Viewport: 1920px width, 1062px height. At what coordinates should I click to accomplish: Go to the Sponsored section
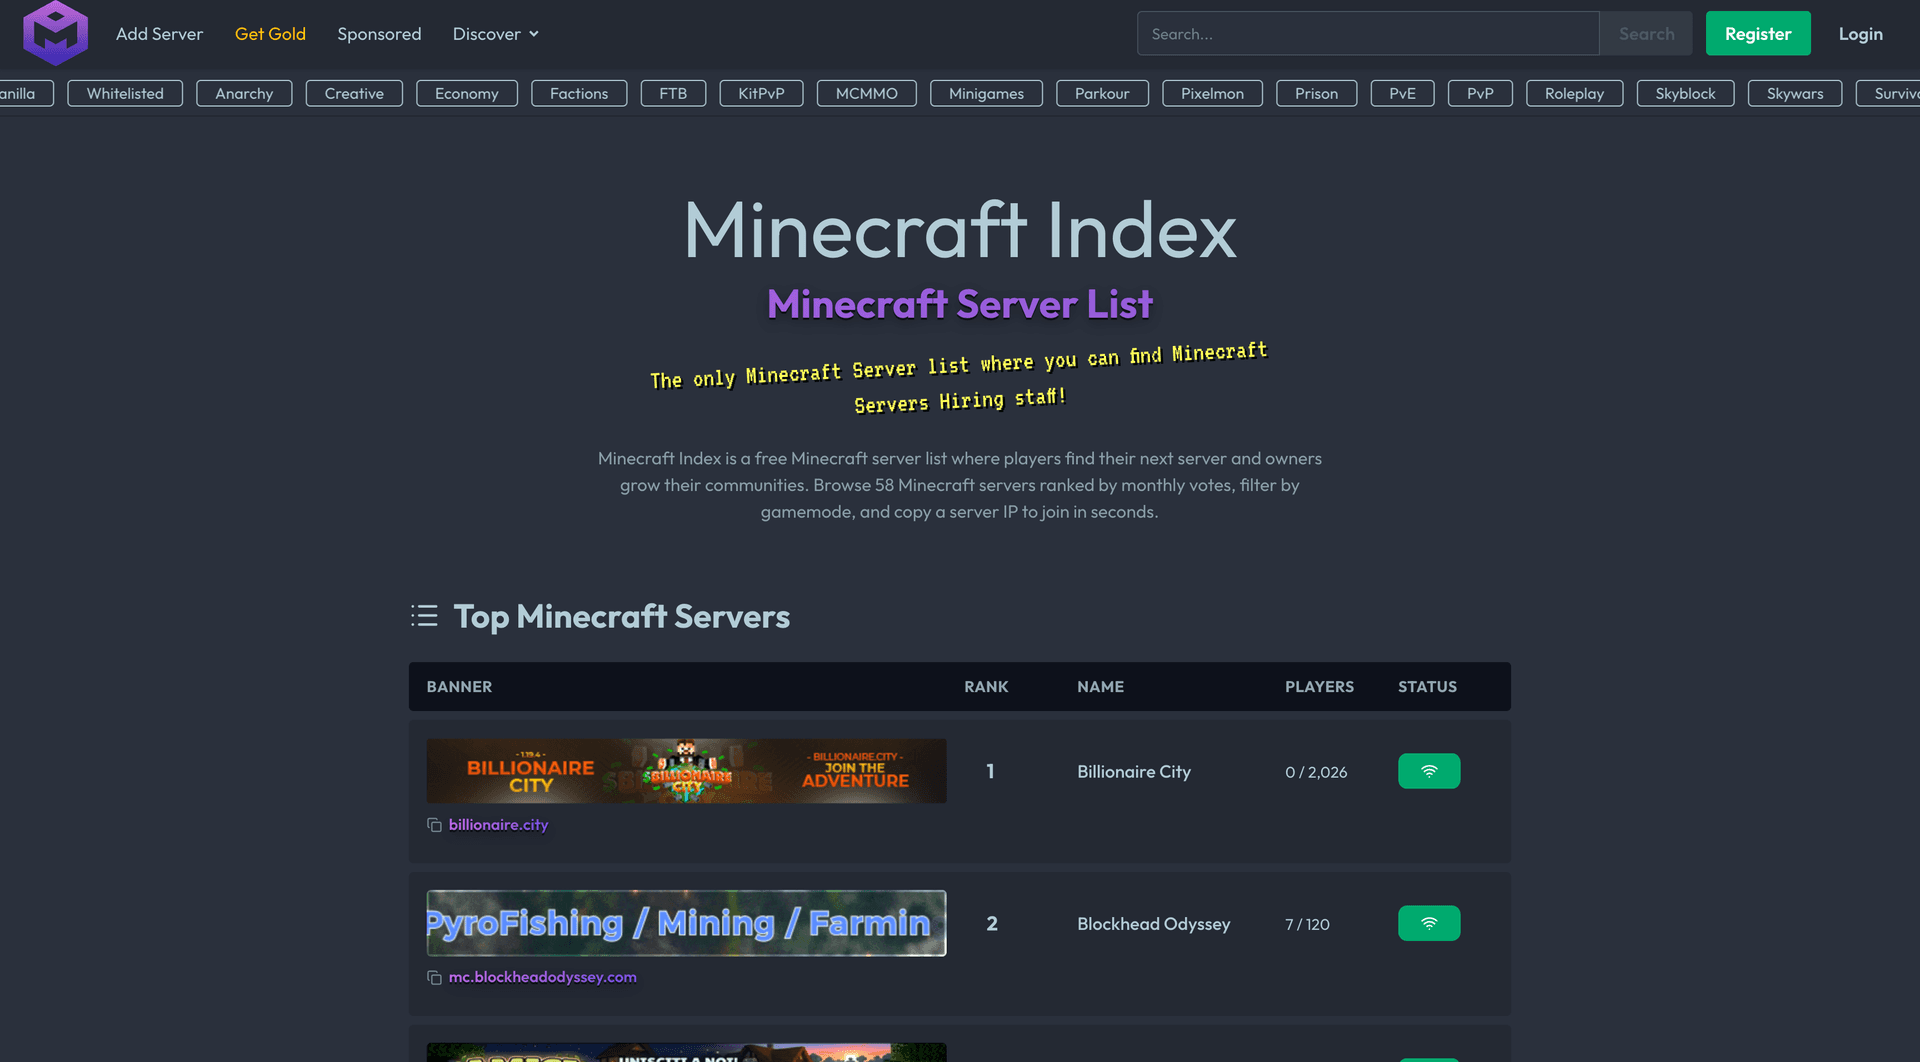click(379, 34)
